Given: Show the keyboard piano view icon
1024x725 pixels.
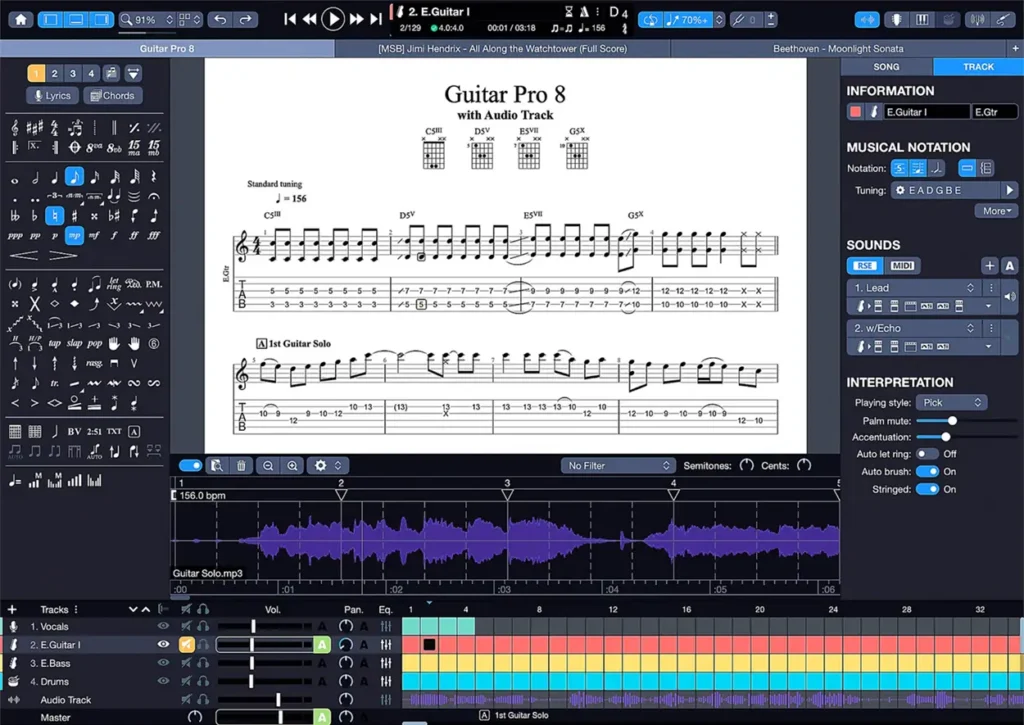Looking at the screenshot, I should (x=922, y=20).
